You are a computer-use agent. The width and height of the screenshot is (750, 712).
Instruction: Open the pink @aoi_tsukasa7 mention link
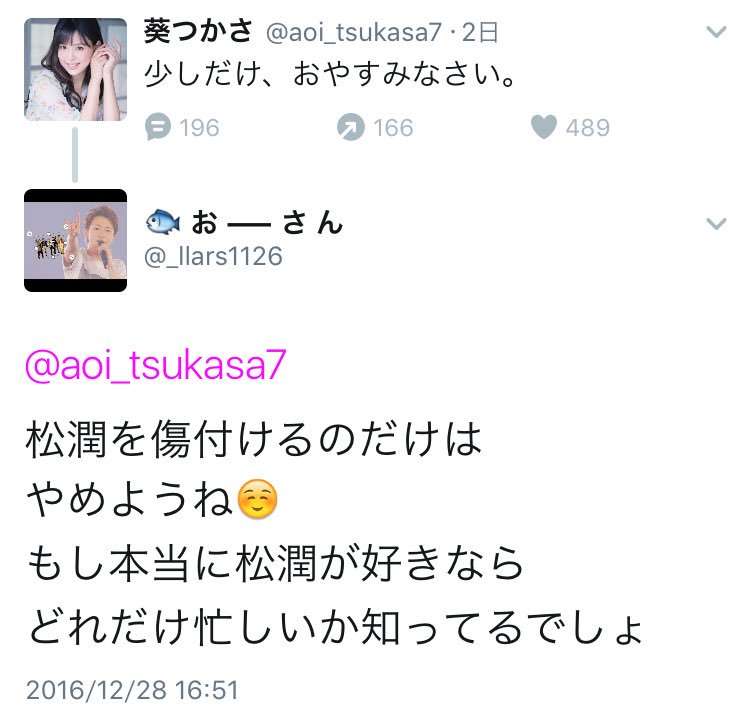pos(155,365)
